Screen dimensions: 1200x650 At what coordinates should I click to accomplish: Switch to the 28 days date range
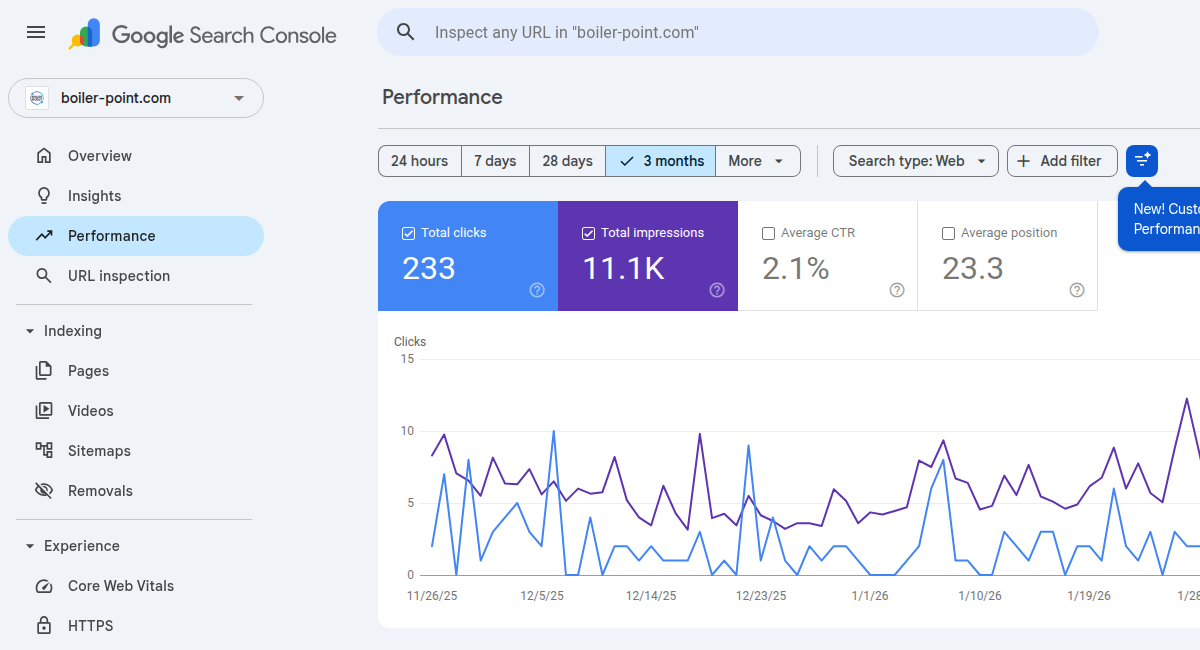(x=567, y=161)
